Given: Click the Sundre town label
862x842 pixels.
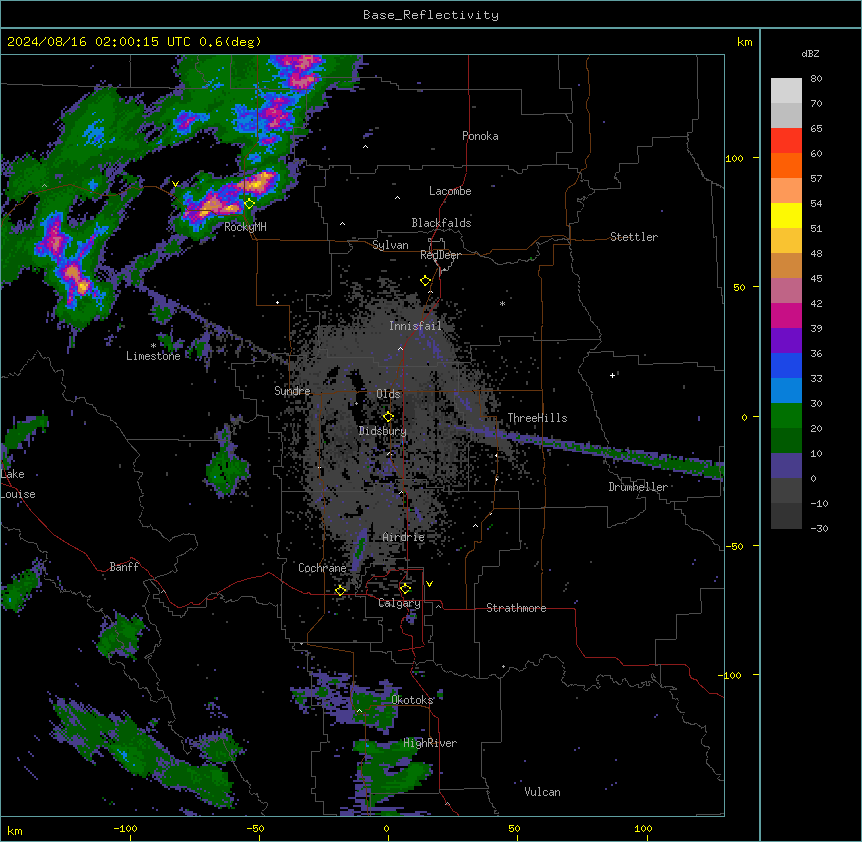Looking at the screenshot, I should (292, 391).
